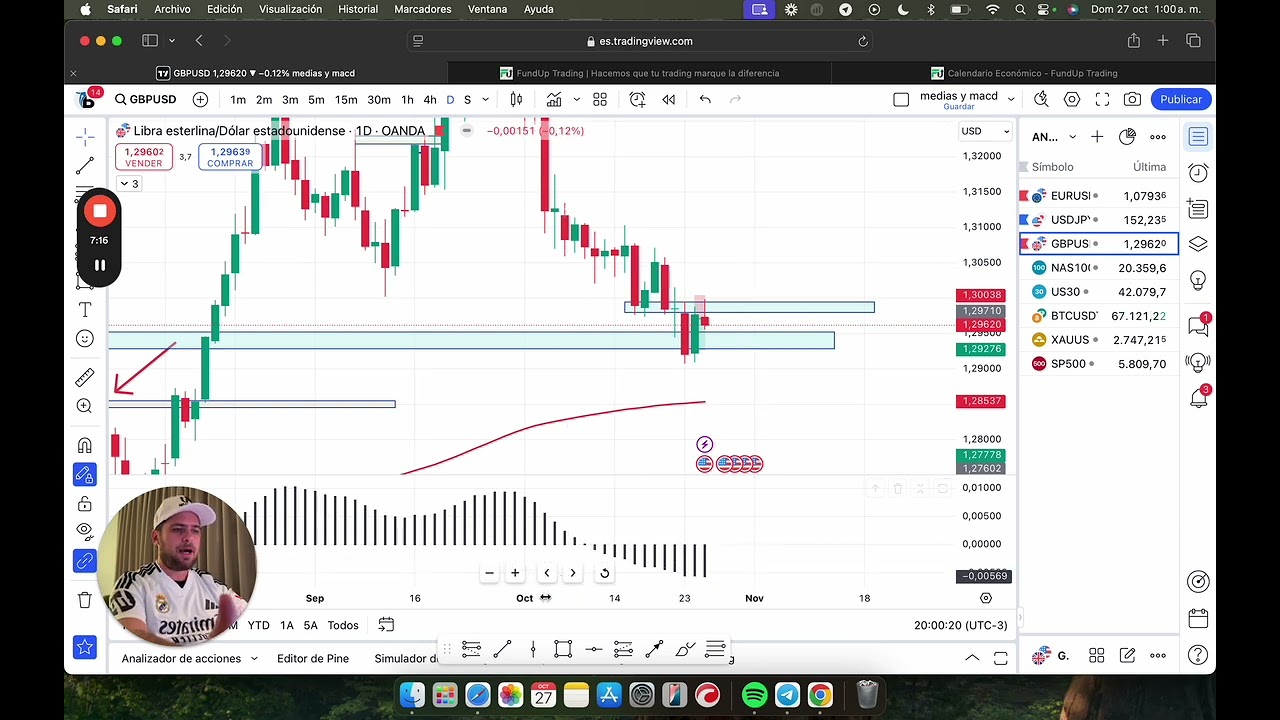Open the emoji icons tool
This screenshot has height=720, width=1280.
click(x=85, y=339)
